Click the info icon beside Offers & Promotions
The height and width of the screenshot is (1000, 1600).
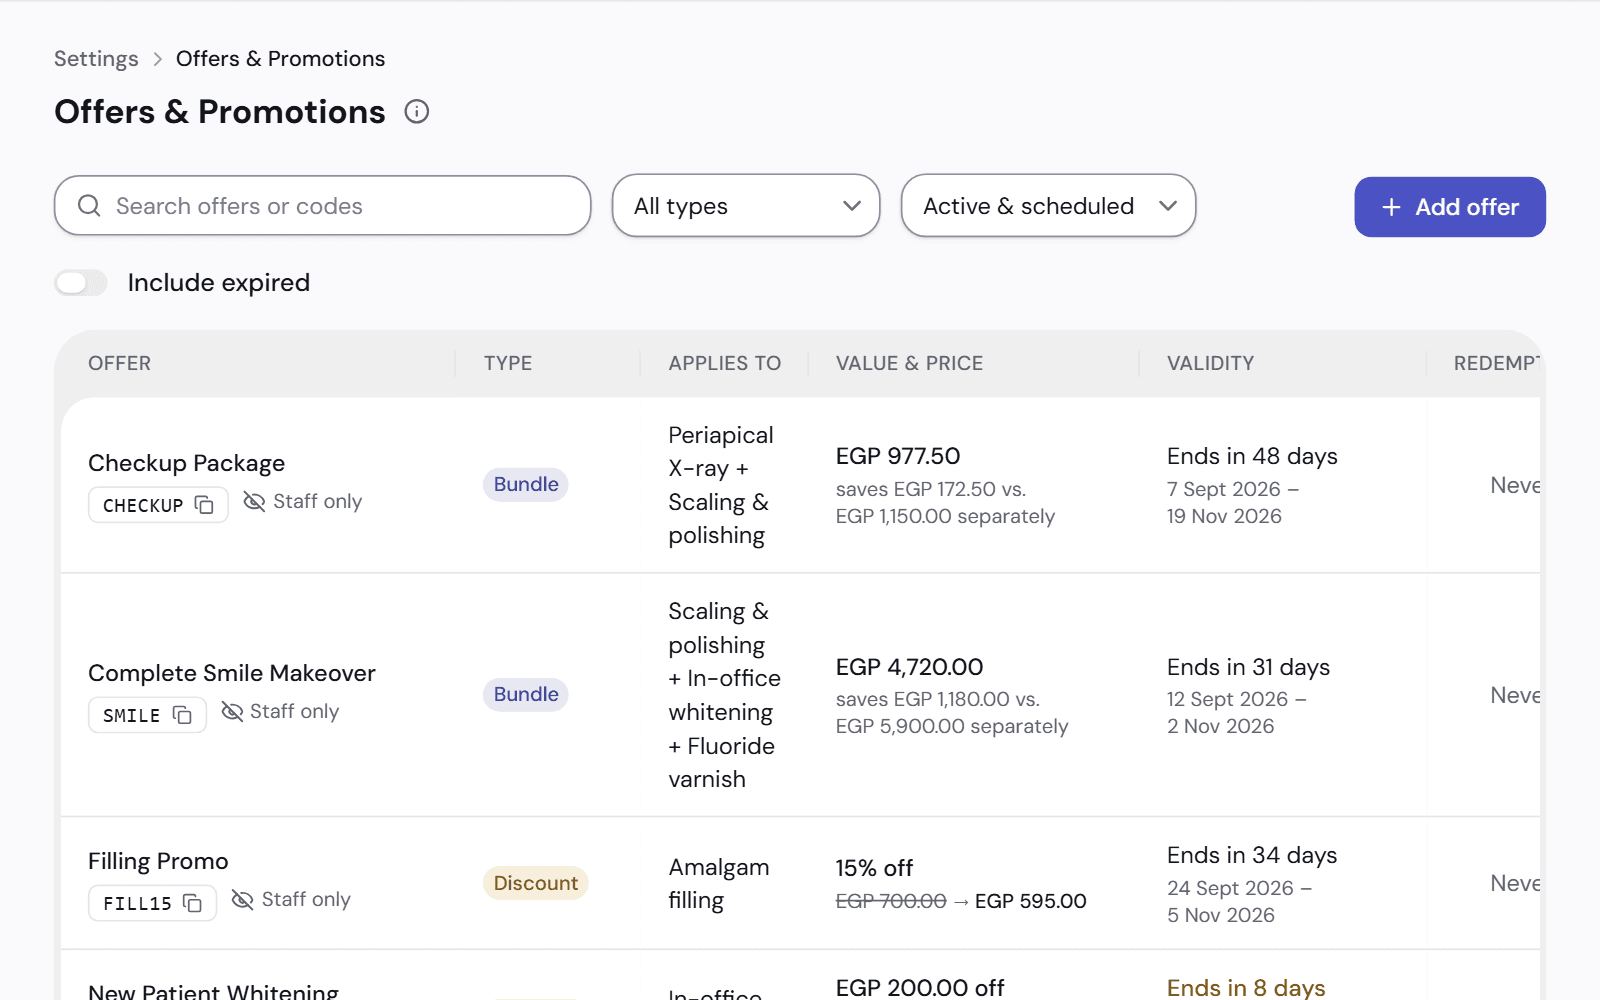[x=417, y=112]
